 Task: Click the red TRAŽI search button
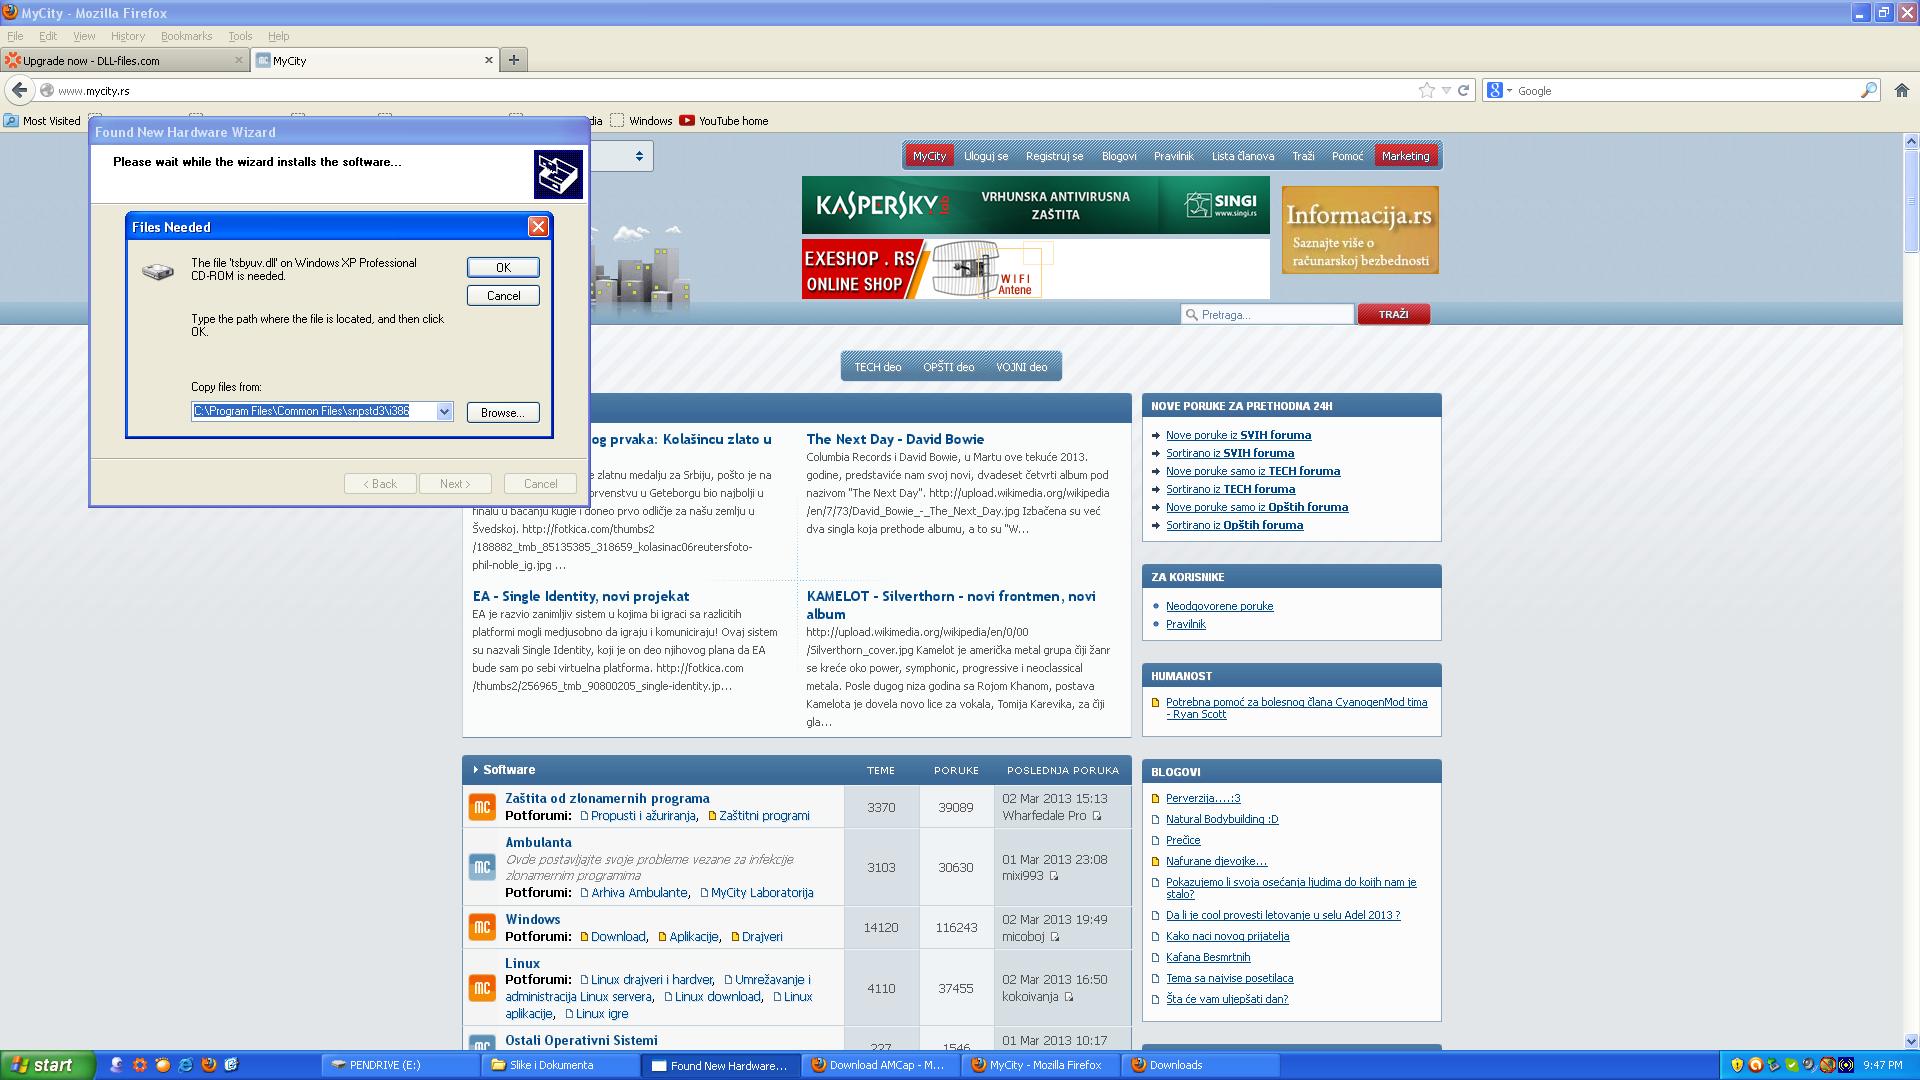1393,315
